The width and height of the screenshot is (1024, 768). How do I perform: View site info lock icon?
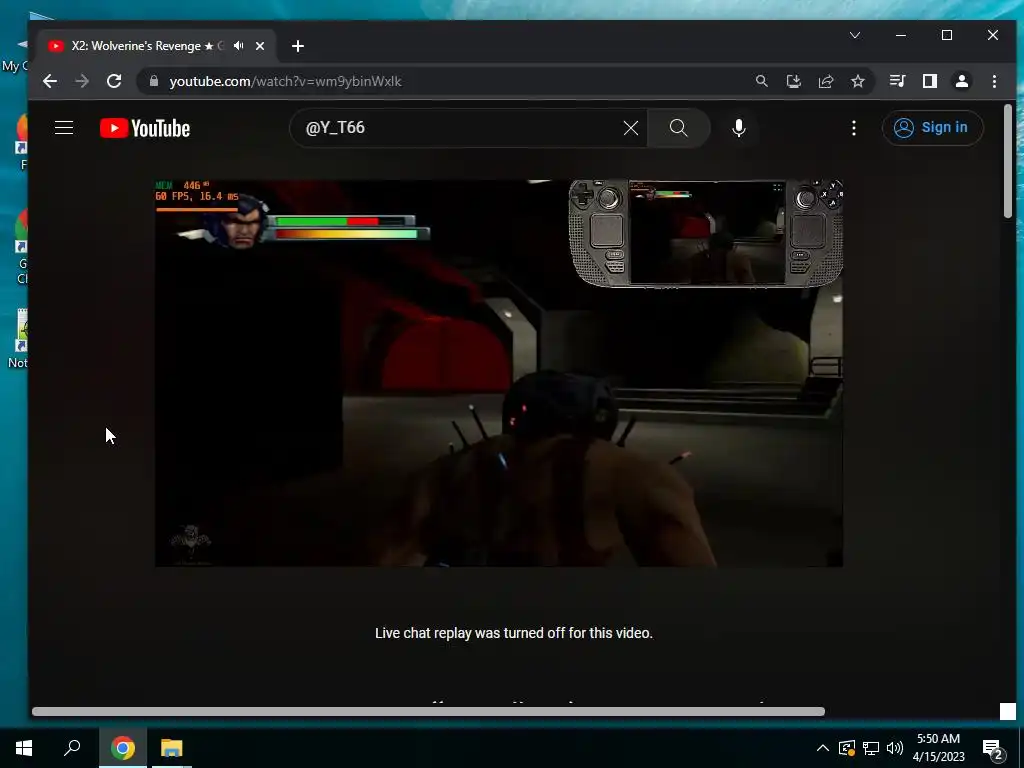[x=154, y=81]
